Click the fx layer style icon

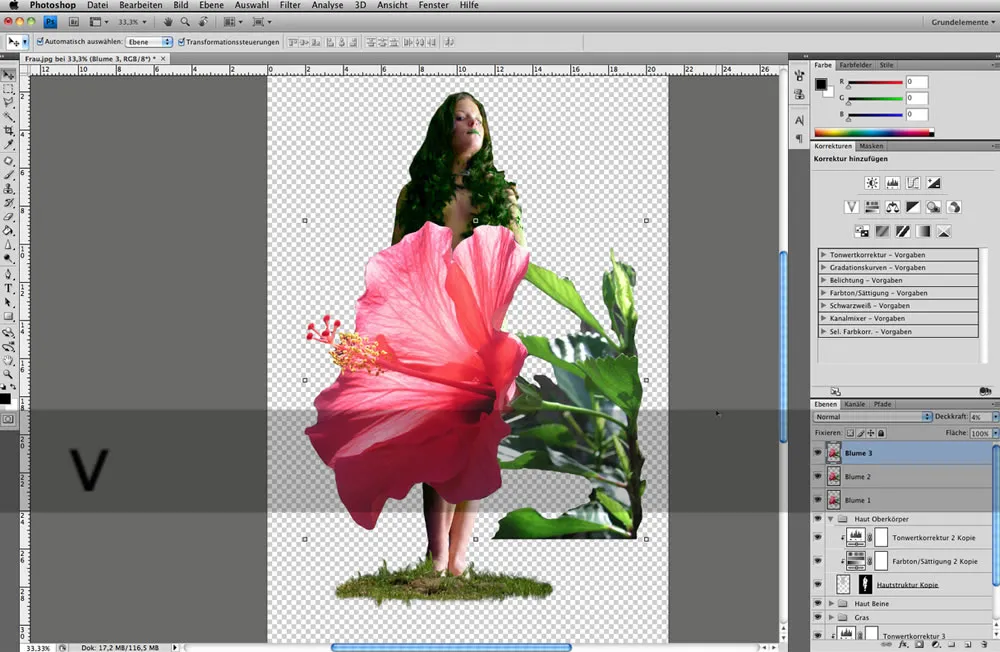pos(903,645)
